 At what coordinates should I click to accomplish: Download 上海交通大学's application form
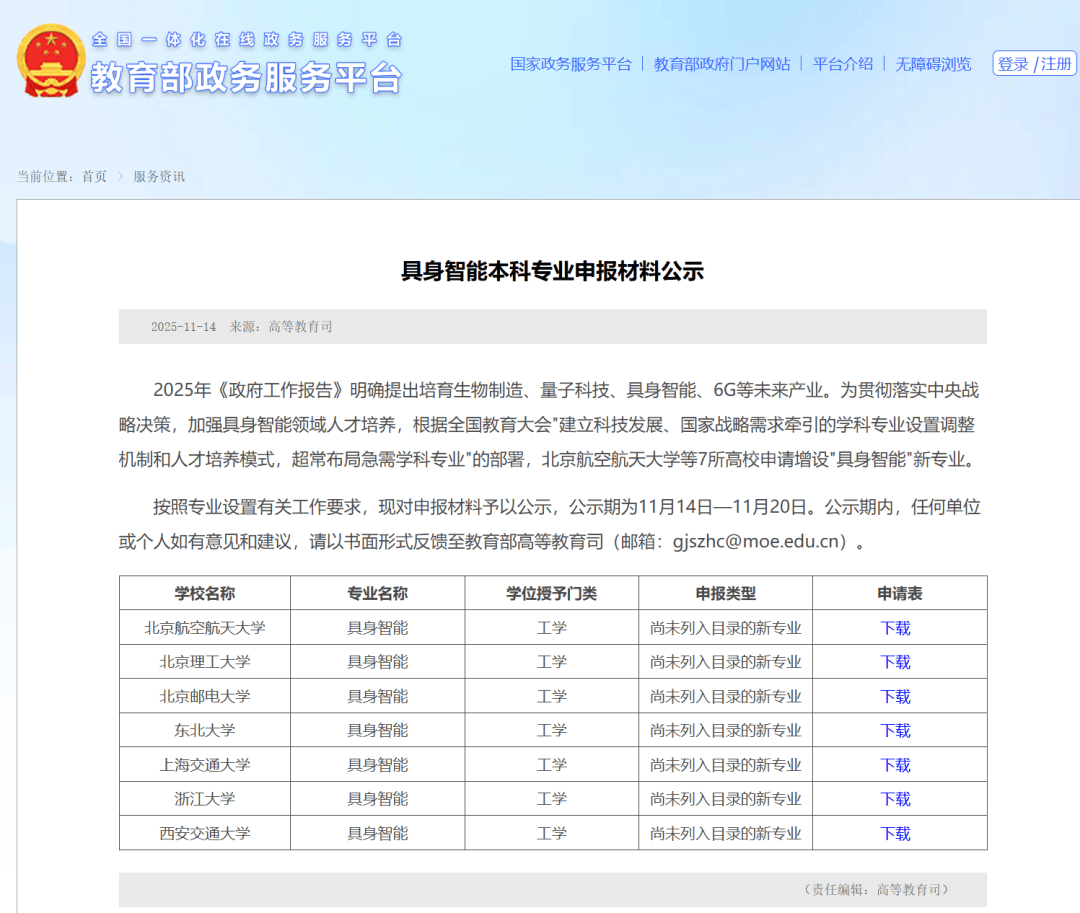point(895,764)
